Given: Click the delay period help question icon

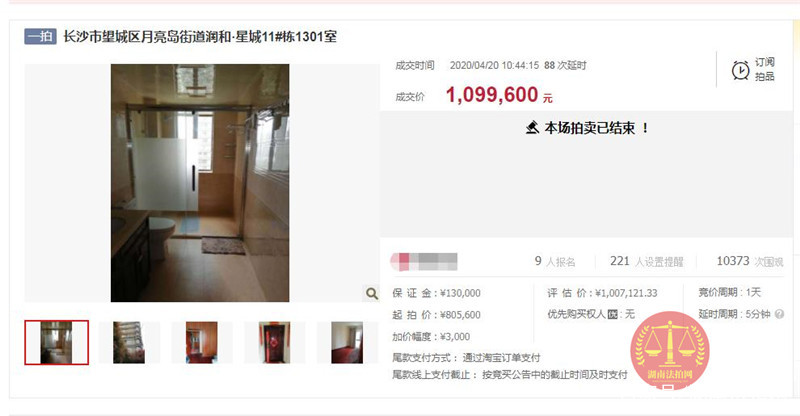Looking at the screenshot, I should tap(779, 314).
